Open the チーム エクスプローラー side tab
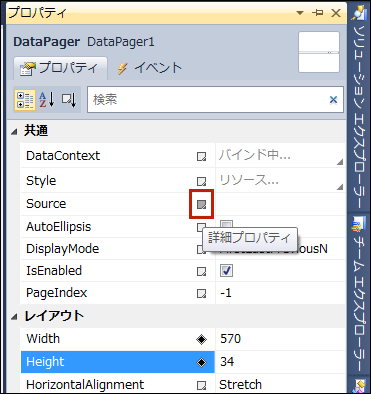The width and height of the screenshot is (371, 394). 359,295
